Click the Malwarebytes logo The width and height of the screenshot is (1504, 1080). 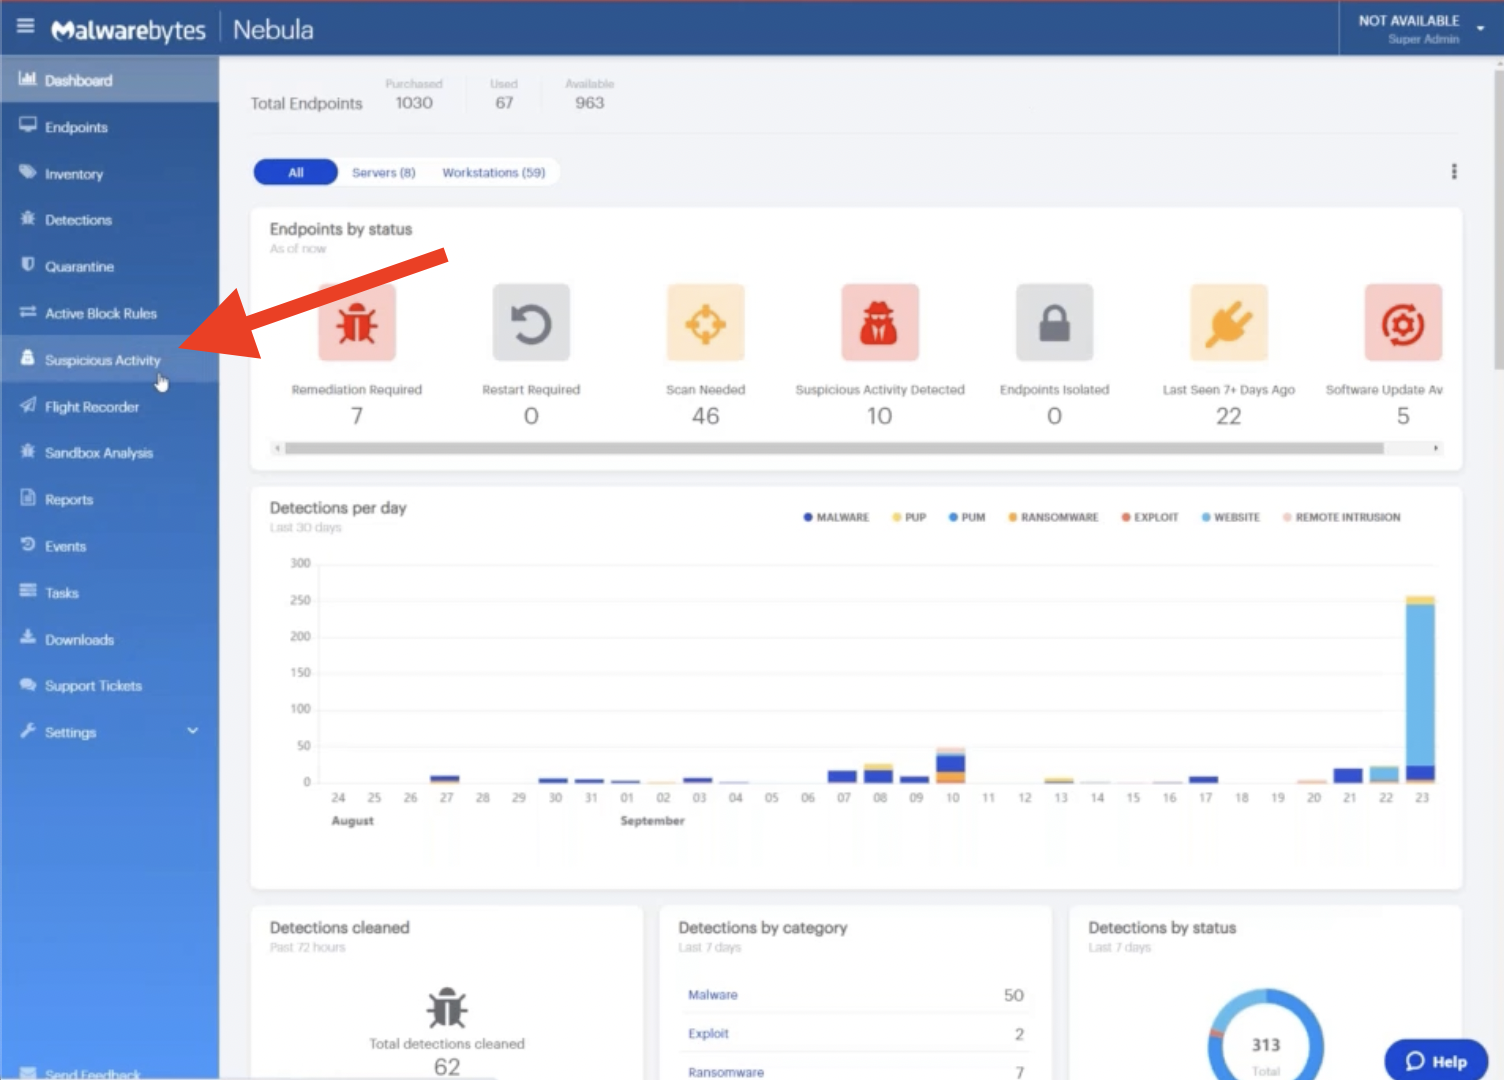[128, 30]
